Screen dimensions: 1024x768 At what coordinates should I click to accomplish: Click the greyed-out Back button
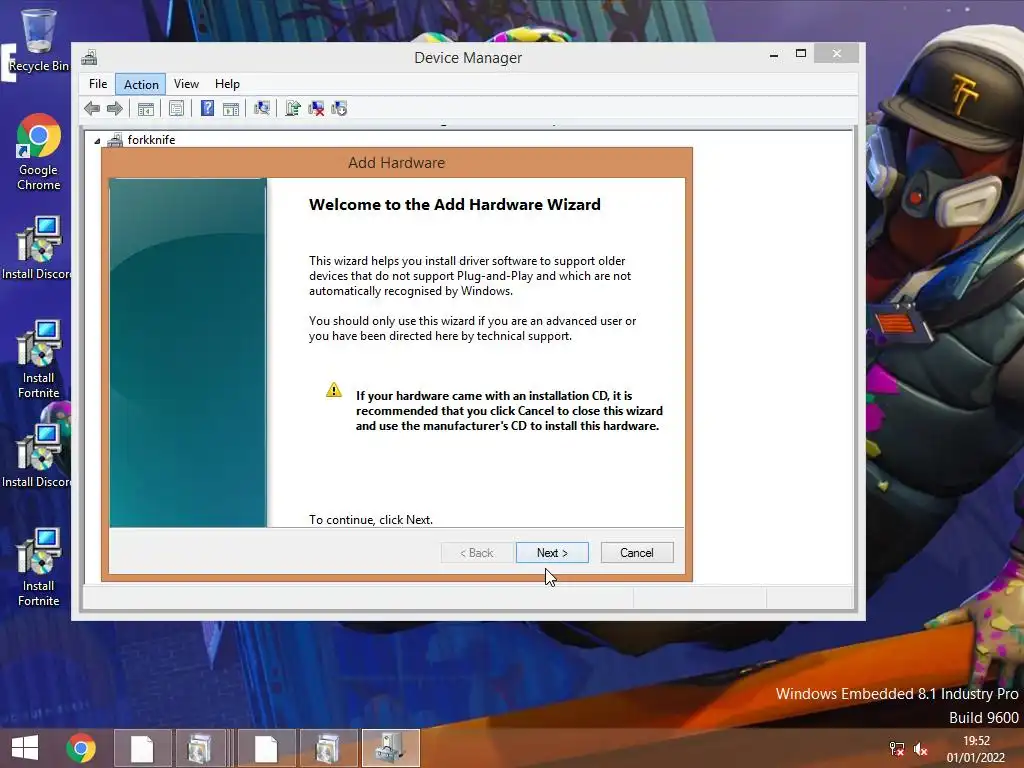pos(477,552)
